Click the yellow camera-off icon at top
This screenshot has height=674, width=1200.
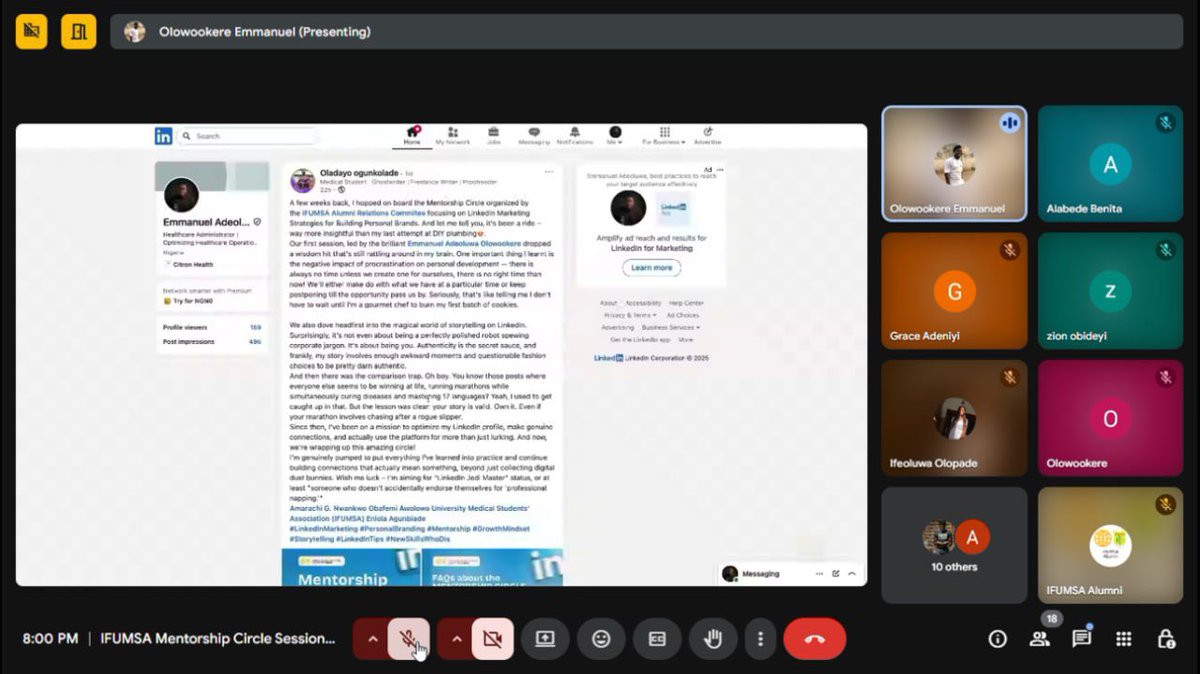pos(32,31)
